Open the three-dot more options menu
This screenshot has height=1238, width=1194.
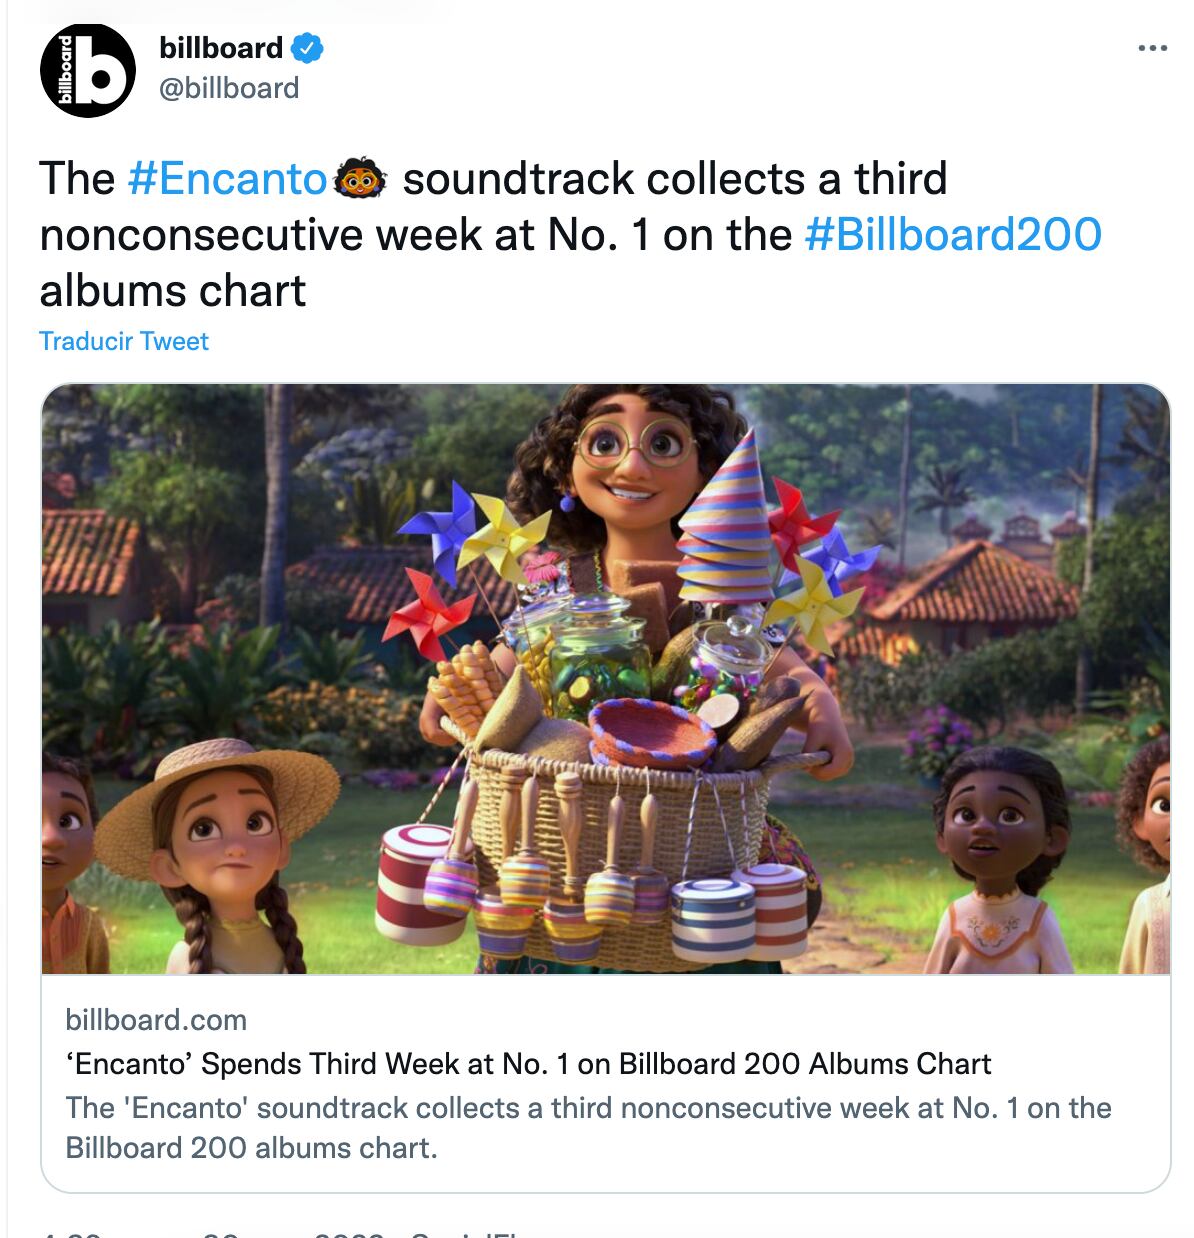(1152, 48)
